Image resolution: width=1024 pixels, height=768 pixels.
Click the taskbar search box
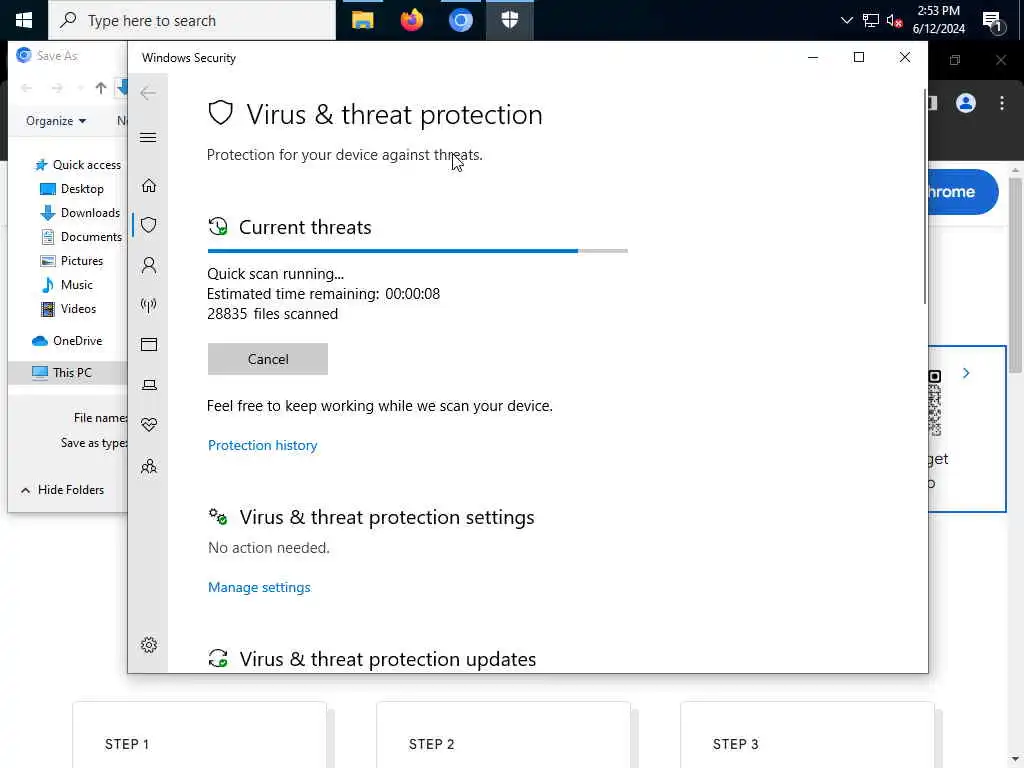pyautogui.click(x=192, y=20)
